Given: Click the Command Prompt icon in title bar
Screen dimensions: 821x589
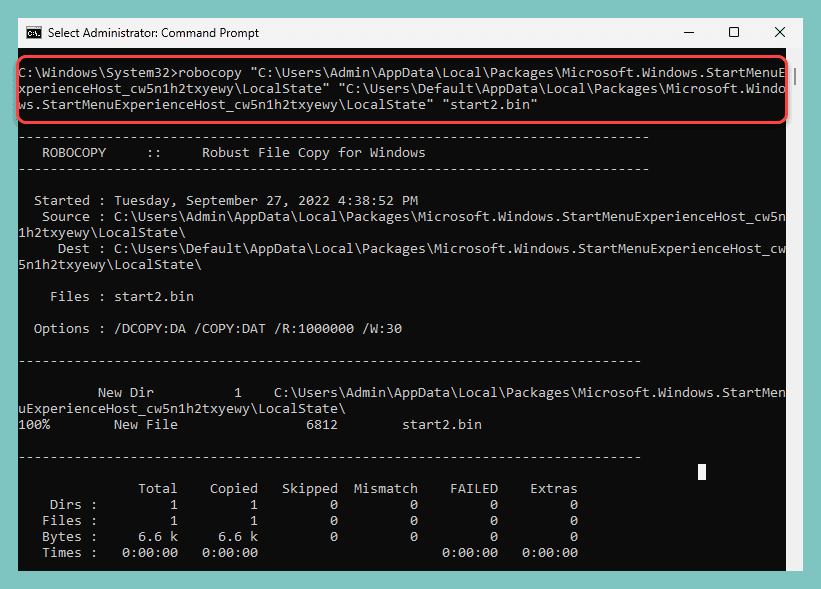Looking at the screenshot, I should [x=34, y=33].
